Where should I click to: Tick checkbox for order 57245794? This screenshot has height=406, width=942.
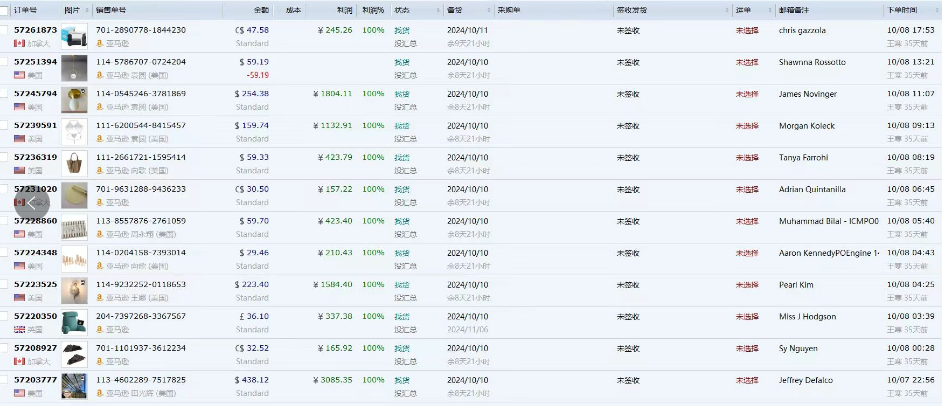(4, 94)
